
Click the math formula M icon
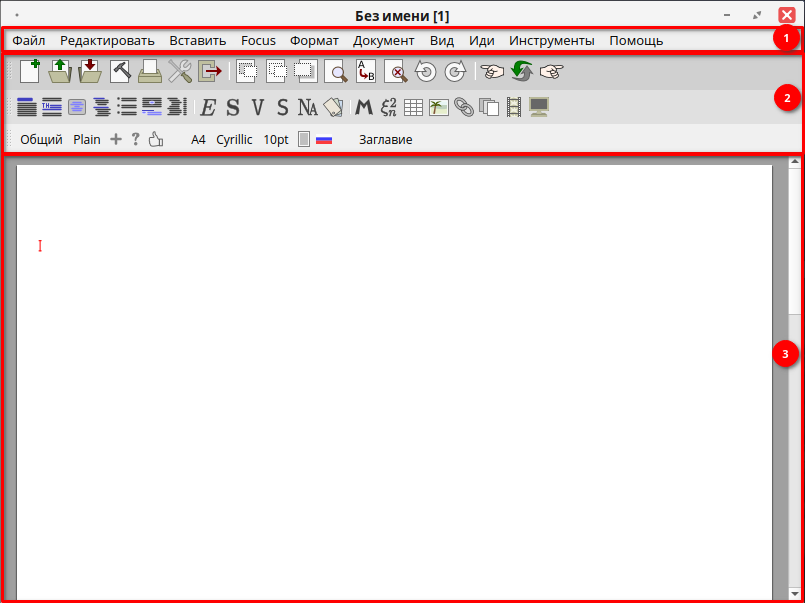click(363, 107)
